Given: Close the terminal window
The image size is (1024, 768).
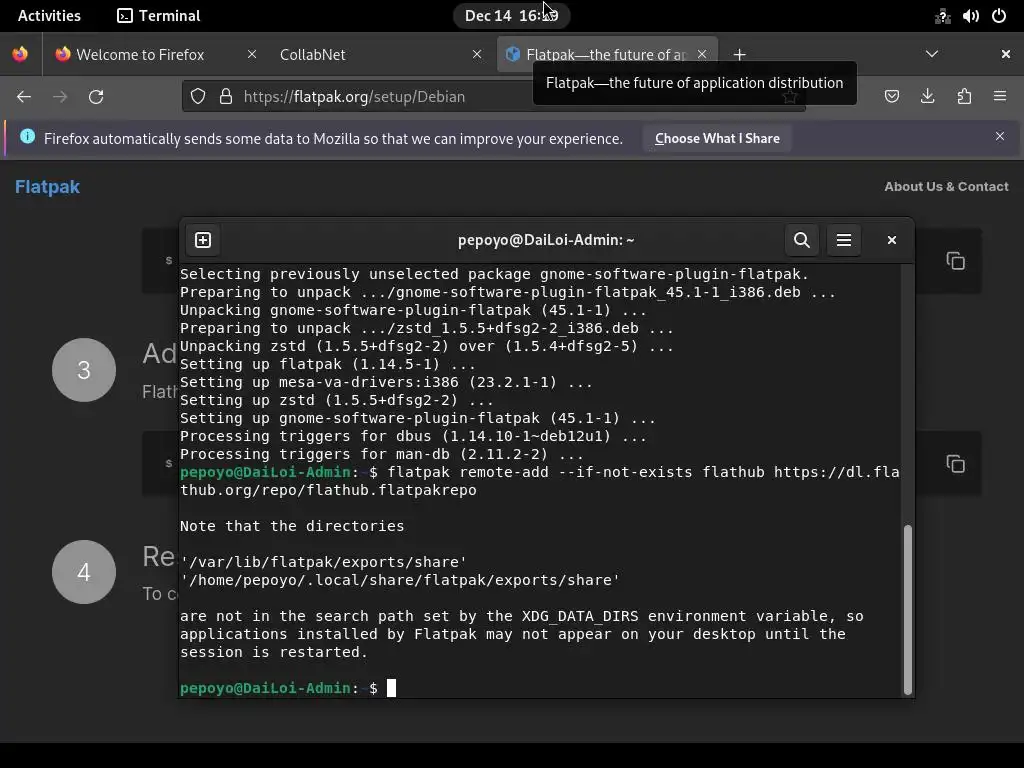Looking at the screenshot, I should tap(891, 240).
